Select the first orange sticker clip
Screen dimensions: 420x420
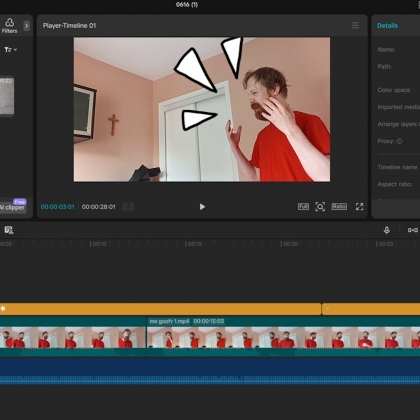click(x=160, y=309)
